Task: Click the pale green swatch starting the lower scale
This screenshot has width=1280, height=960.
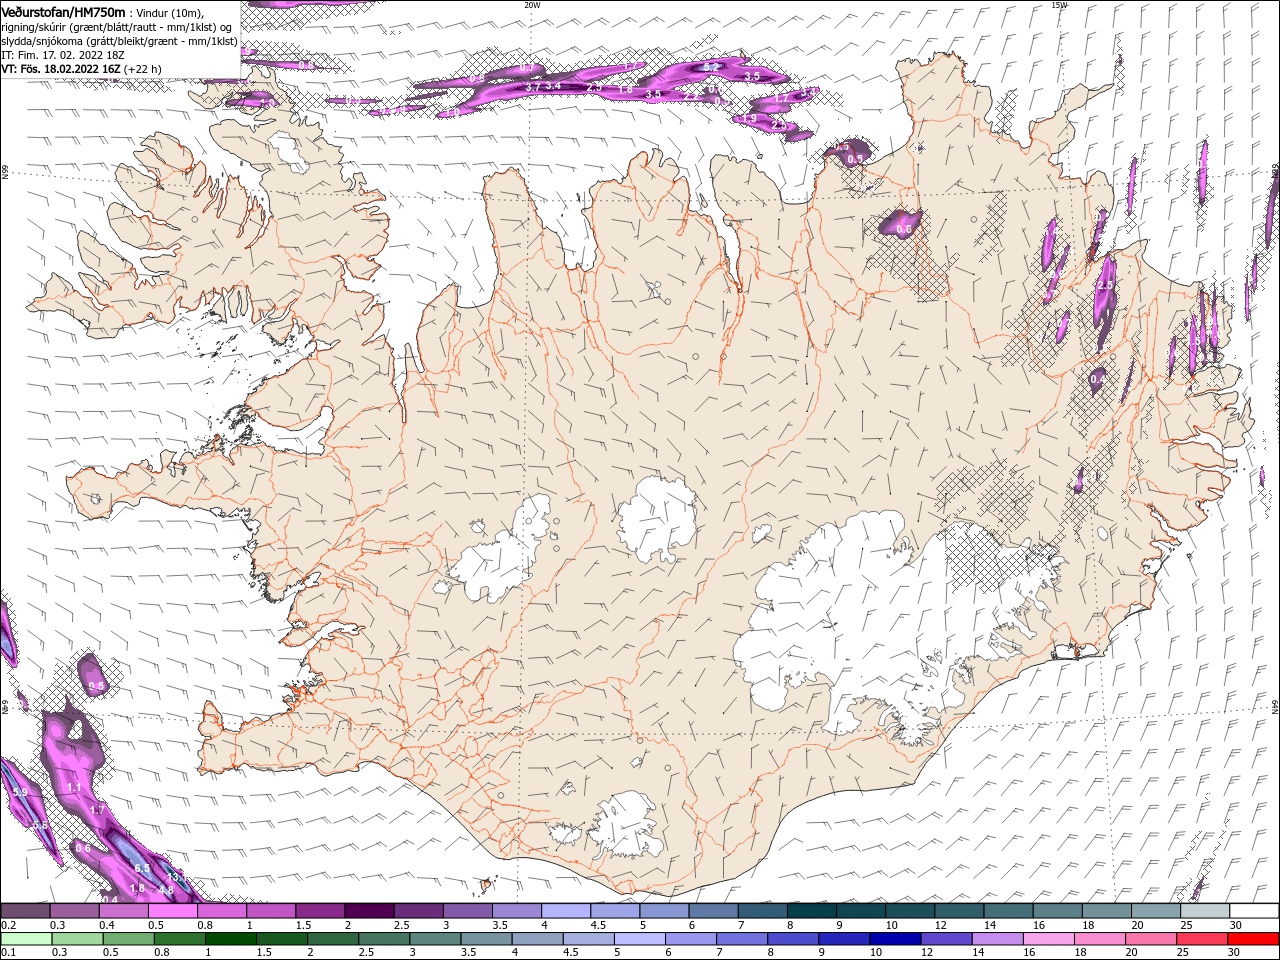Action: [26, 939]
